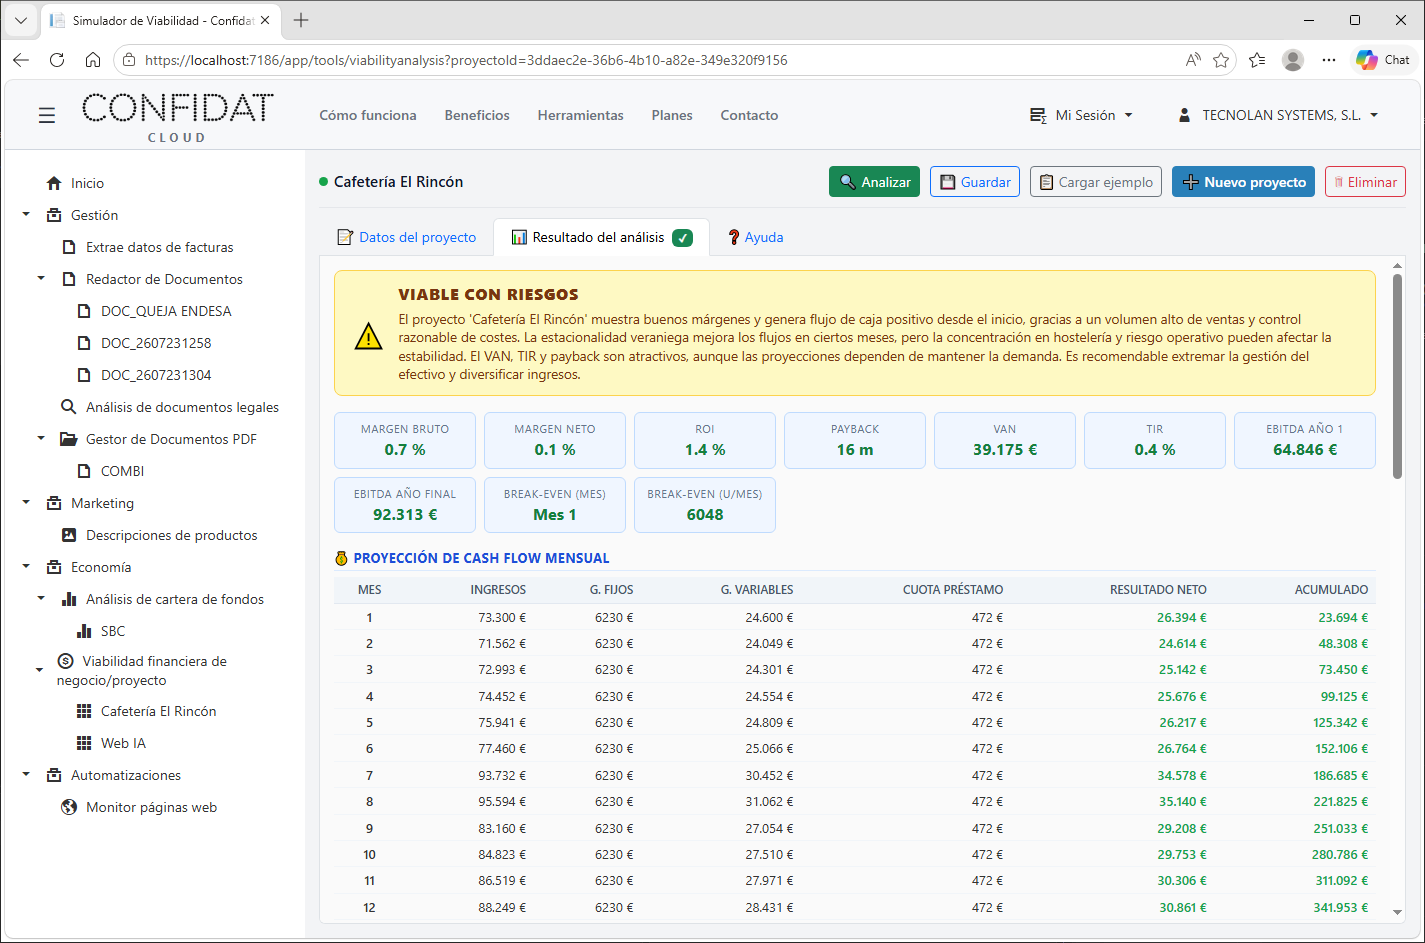Collapse the Viabilidad financiera node
This screenshot has width=1425, height=943.
click(40, 670)
